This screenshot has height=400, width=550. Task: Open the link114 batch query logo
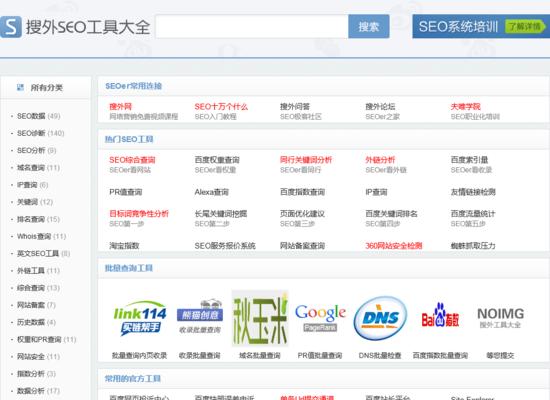pyautogui.click(x=140, y=318)
